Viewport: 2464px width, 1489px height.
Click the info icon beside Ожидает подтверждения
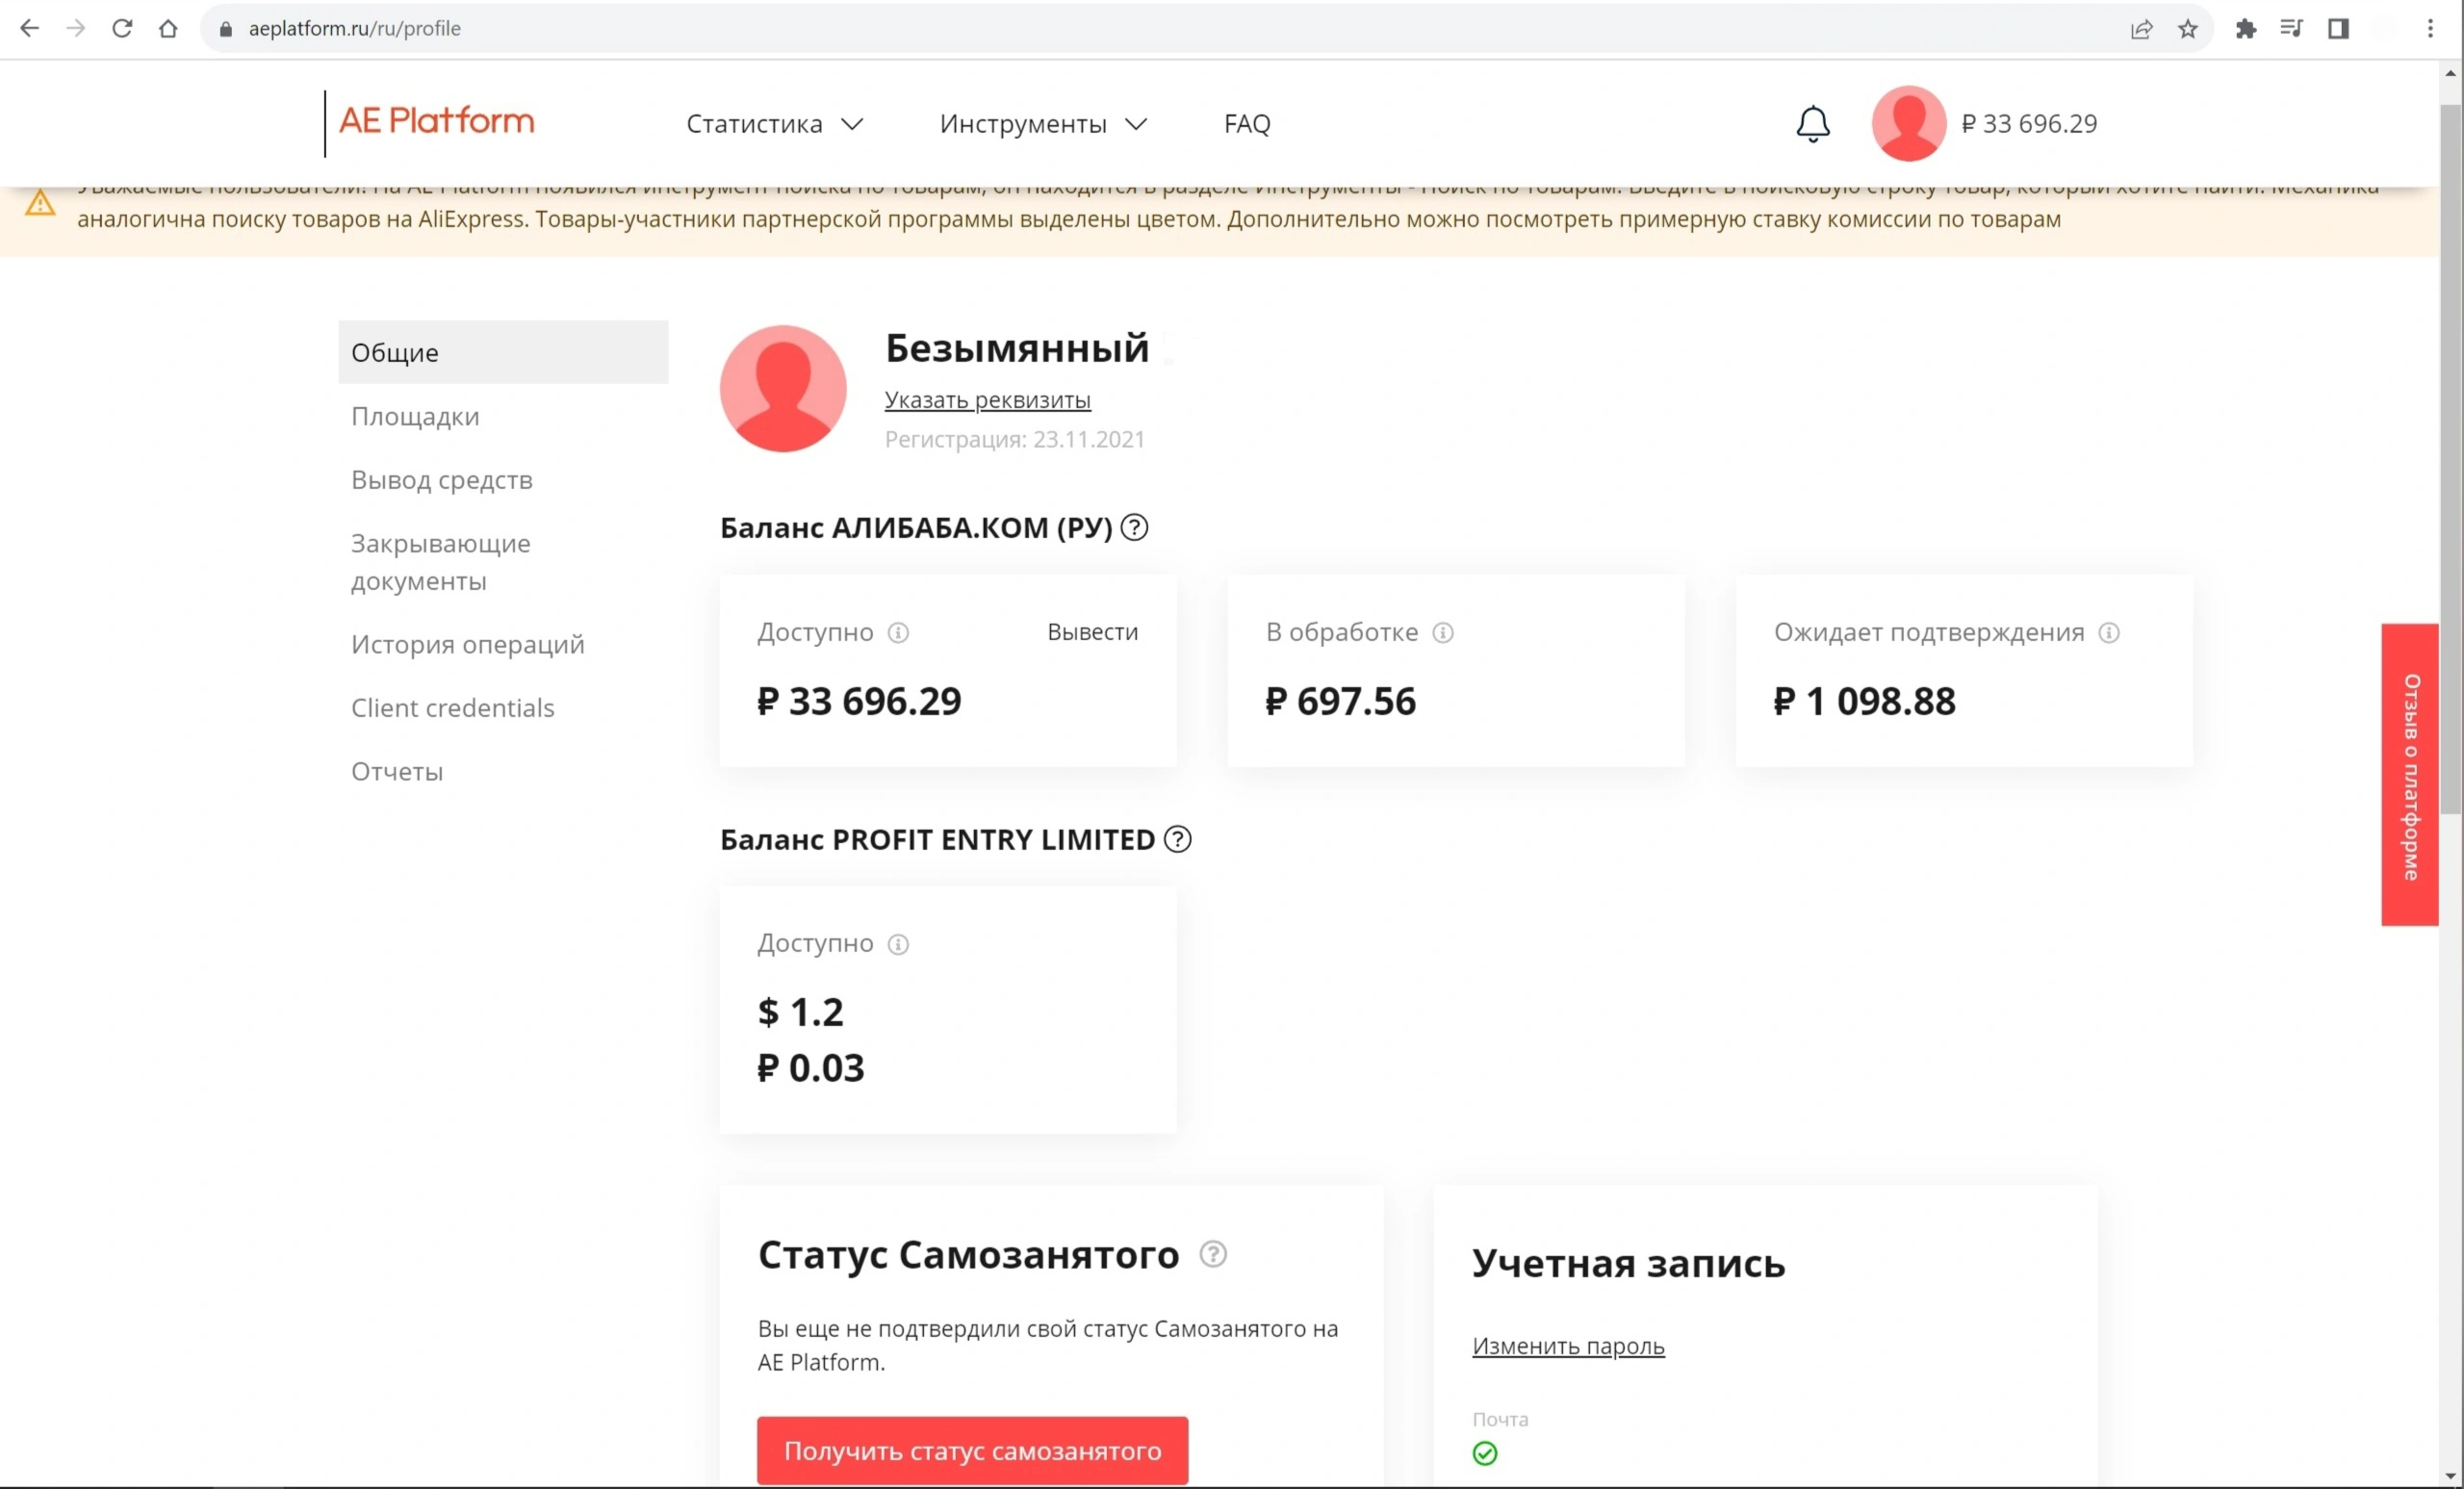(x=2109, y=633)
